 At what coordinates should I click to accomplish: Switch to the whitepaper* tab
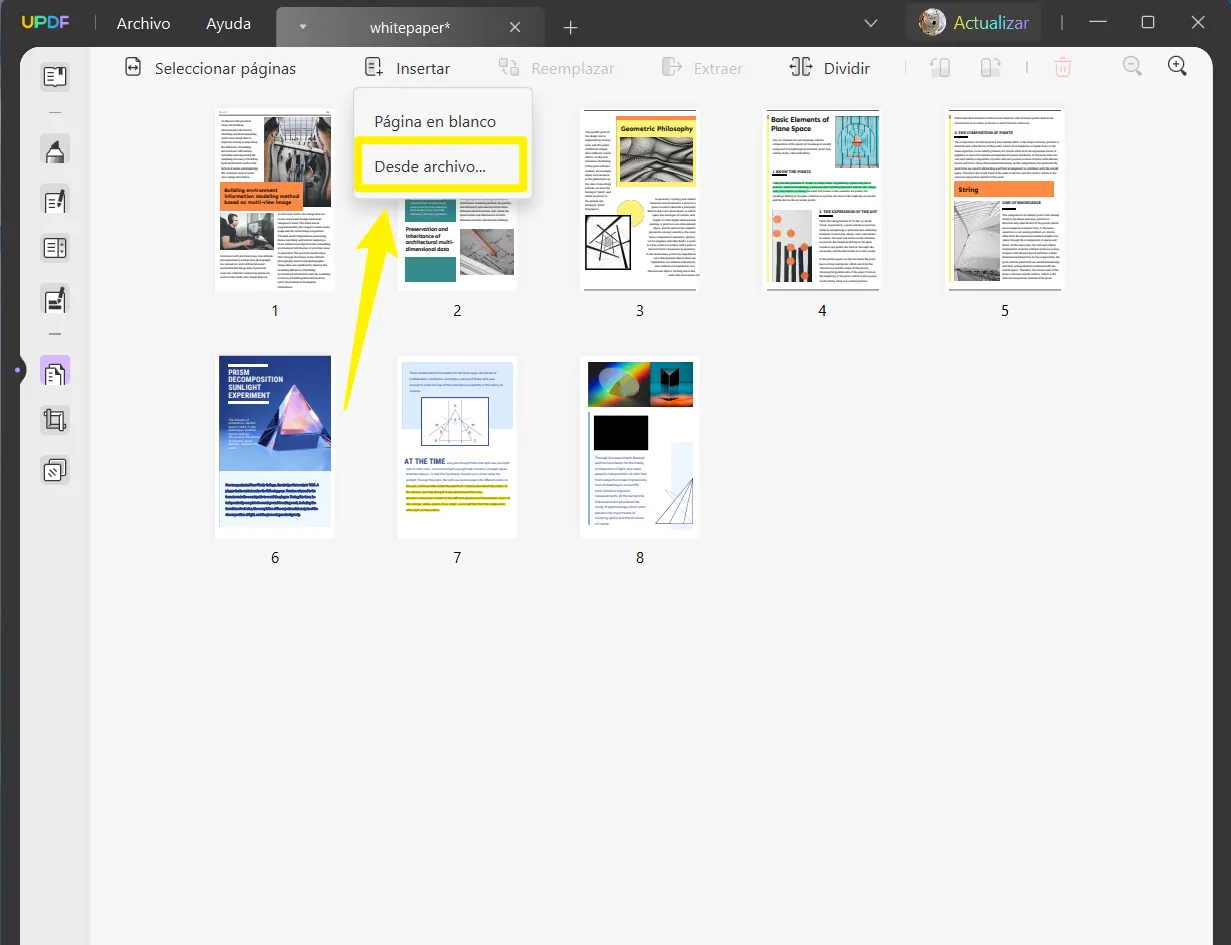pos(410,27)
